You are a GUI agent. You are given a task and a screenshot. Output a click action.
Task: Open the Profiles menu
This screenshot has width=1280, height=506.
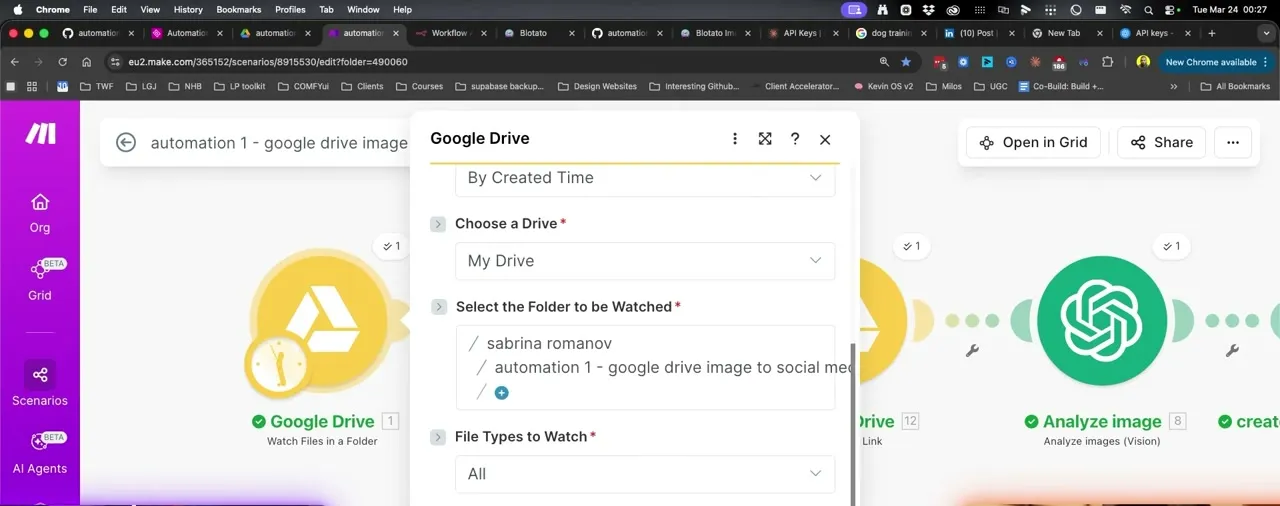290,9
